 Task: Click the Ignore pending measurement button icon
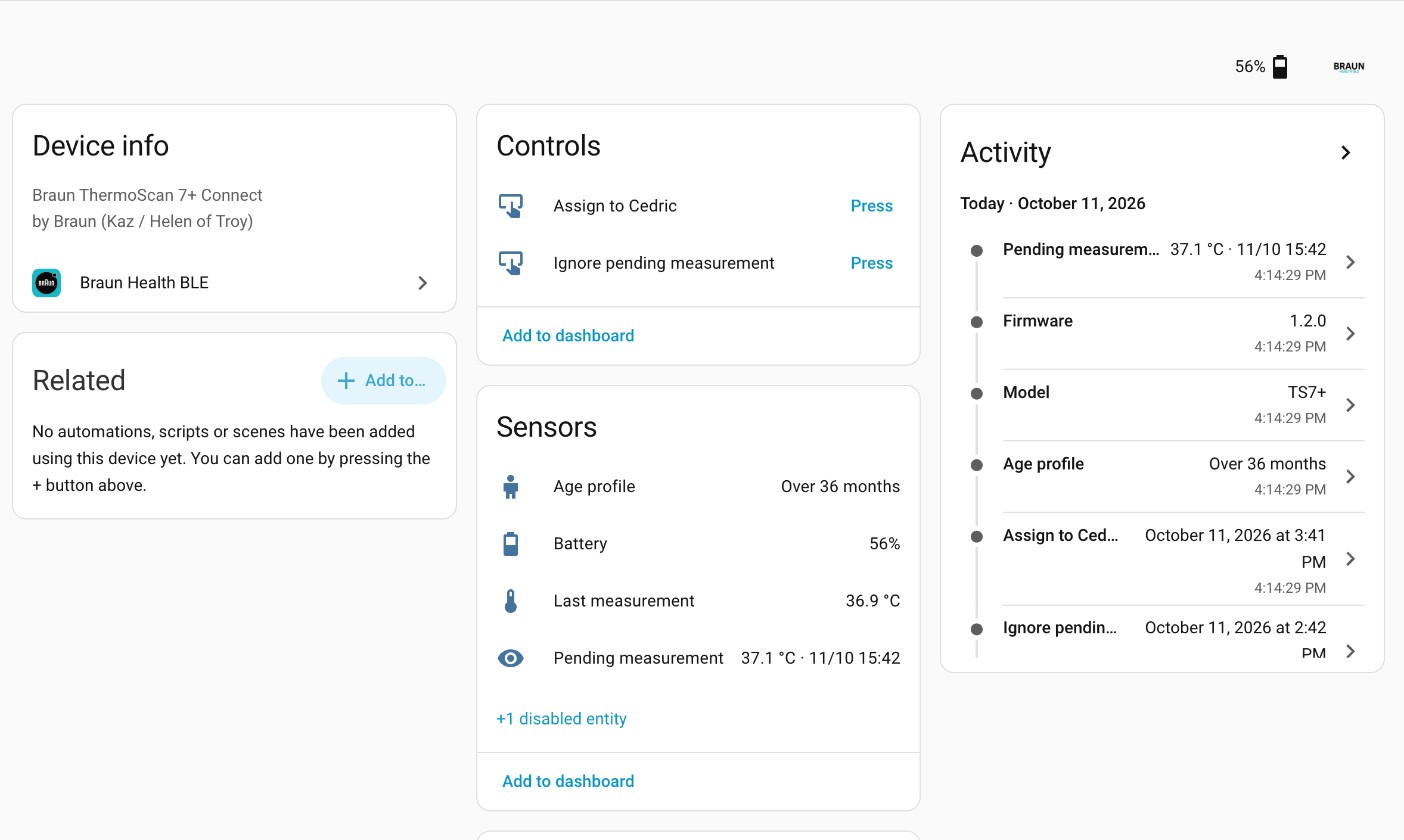tap(511, 263)
